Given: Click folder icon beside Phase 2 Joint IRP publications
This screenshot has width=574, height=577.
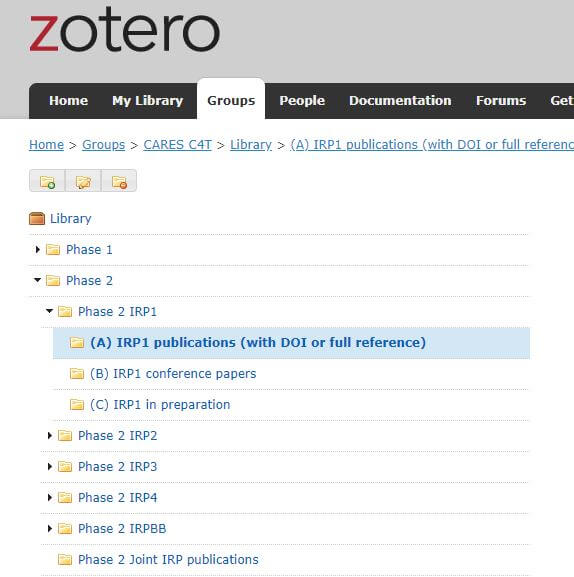Looking at the screenshot, I should click(x=65, y=560).
